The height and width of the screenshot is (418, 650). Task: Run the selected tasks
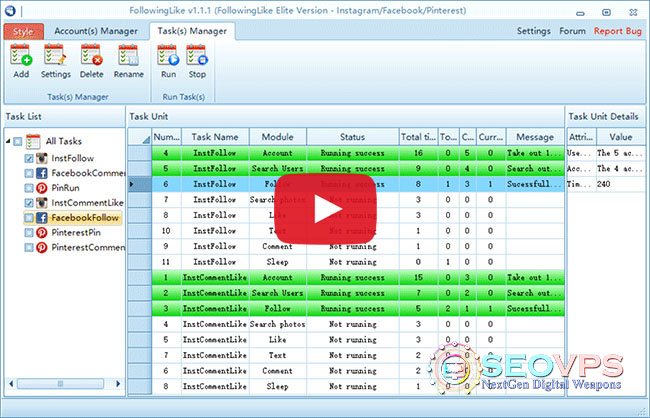168,55
